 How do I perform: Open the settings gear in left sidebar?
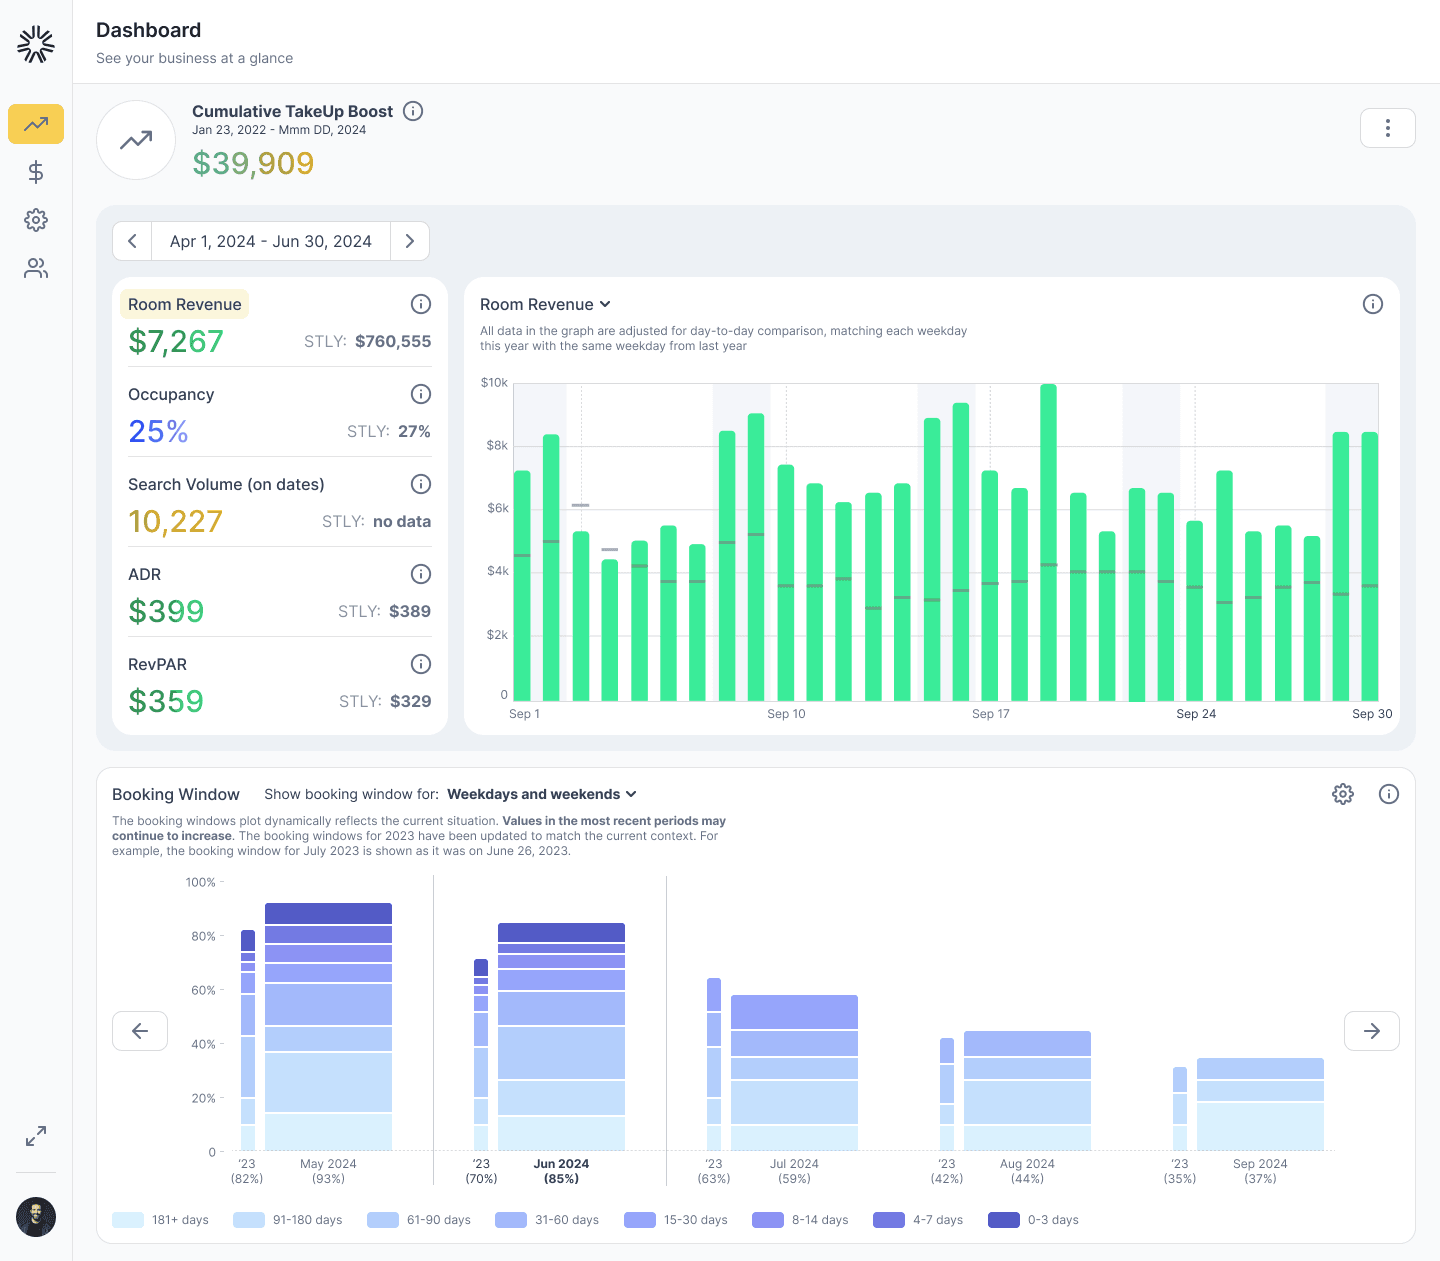(x=36, y=220)
